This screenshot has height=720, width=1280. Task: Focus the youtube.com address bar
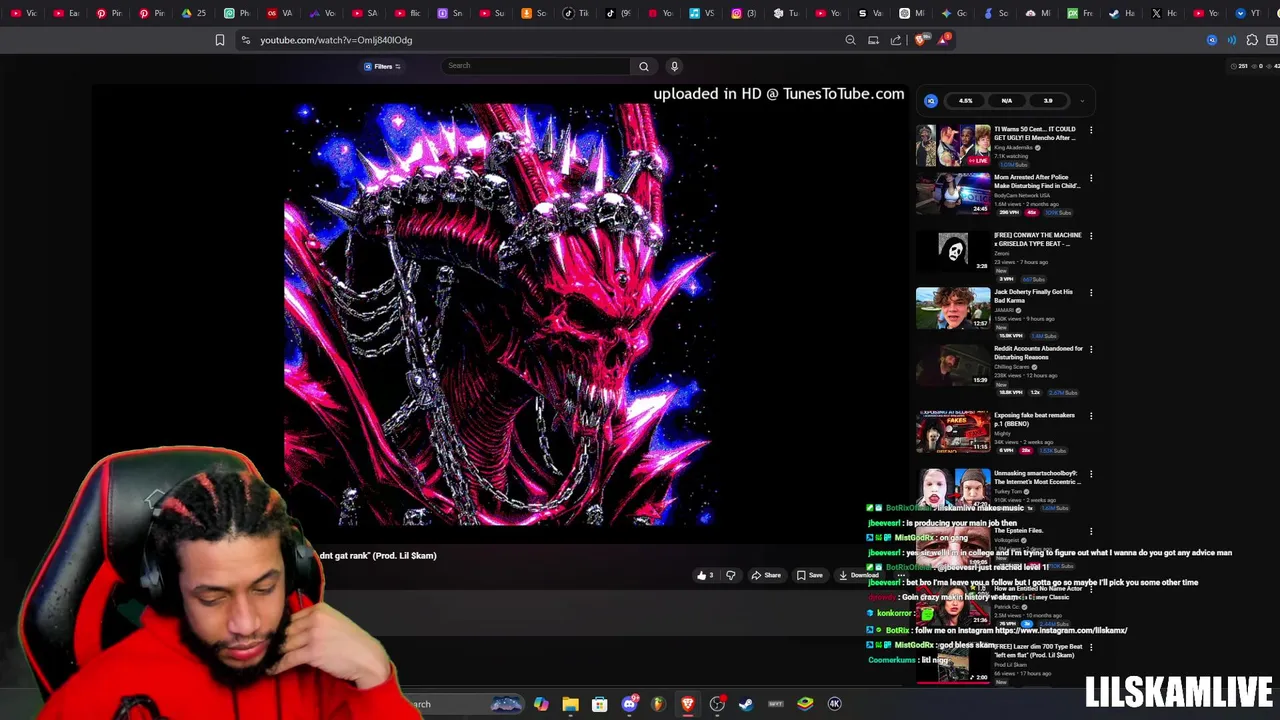click(540, 40)
